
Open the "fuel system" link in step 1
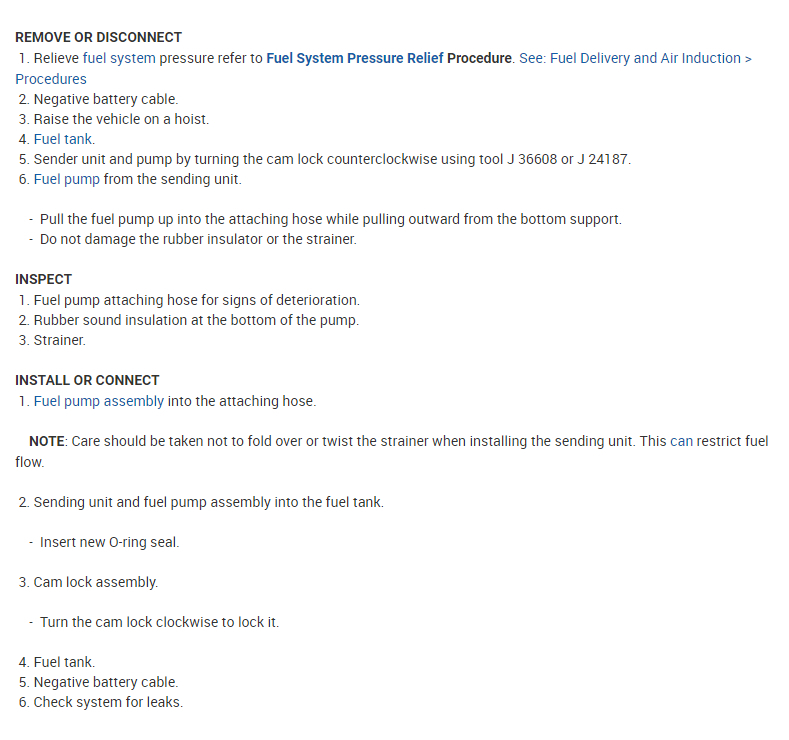tap(119, 58)
